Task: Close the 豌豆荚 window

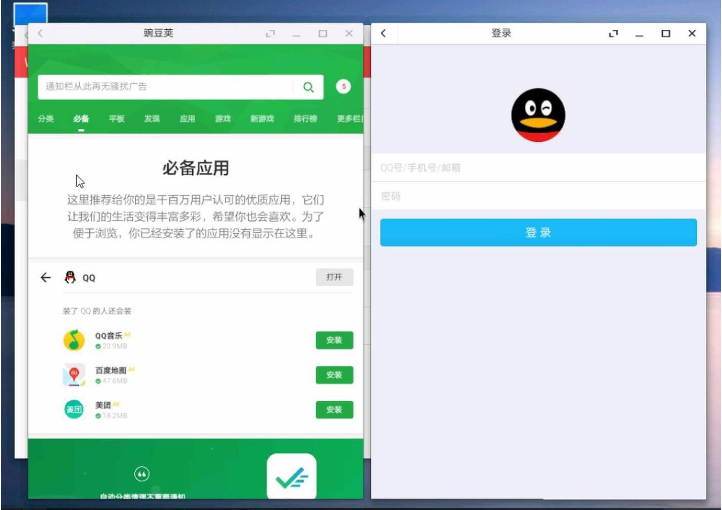Action: pyautogui.click(x=349, y=33)
